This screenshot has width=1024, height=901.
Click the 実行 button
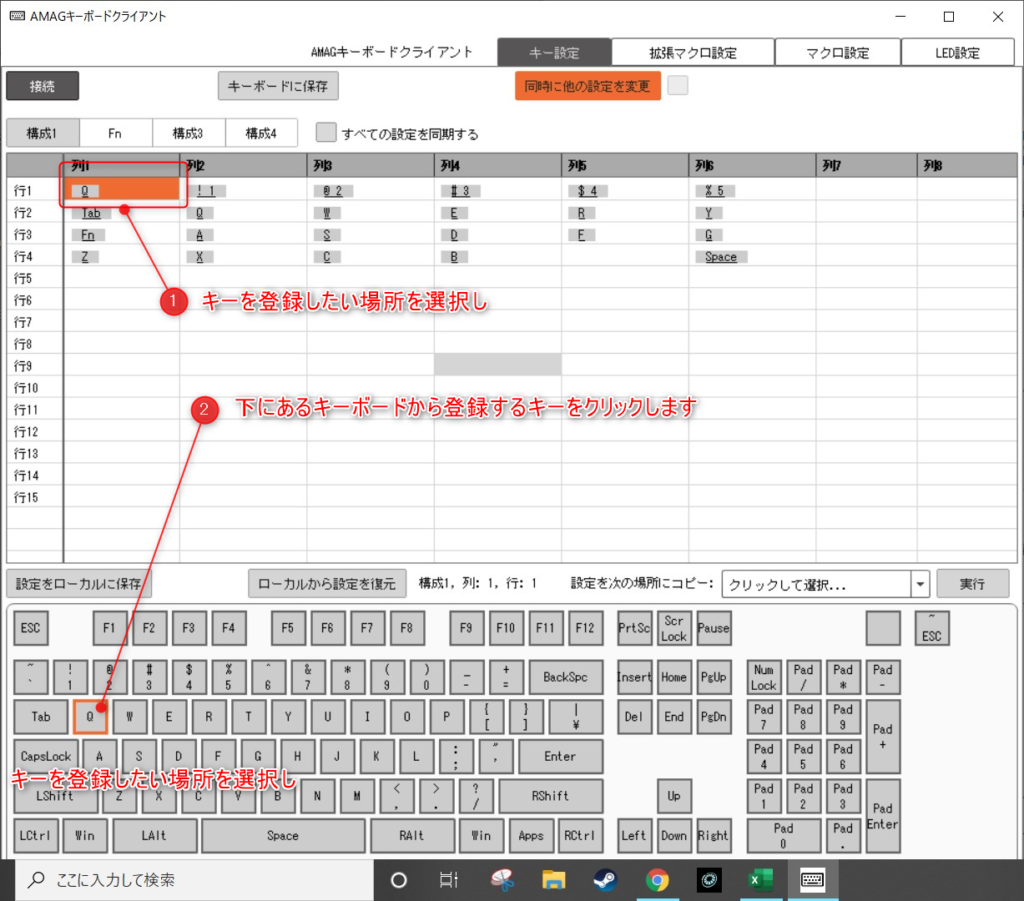pos(972,583)
